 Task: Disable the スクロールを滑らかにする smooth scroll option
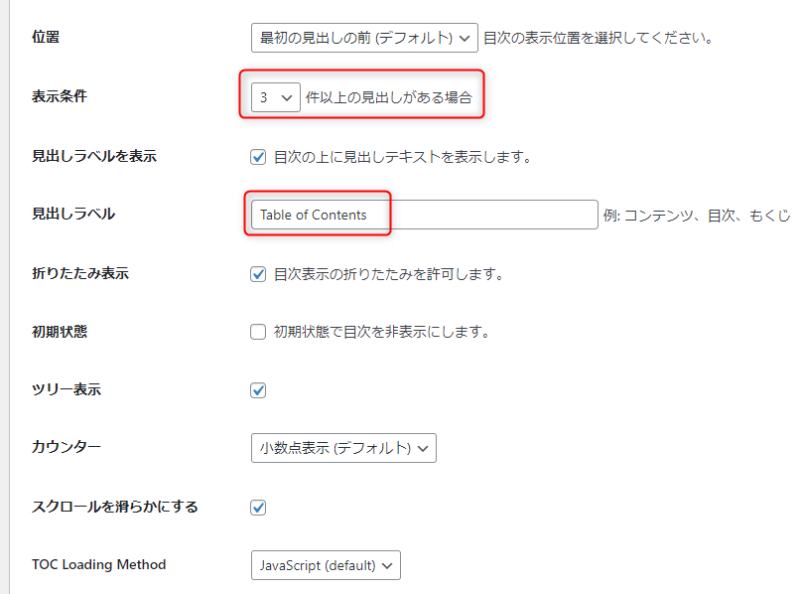pyautogui.click(x=257, y=507)
